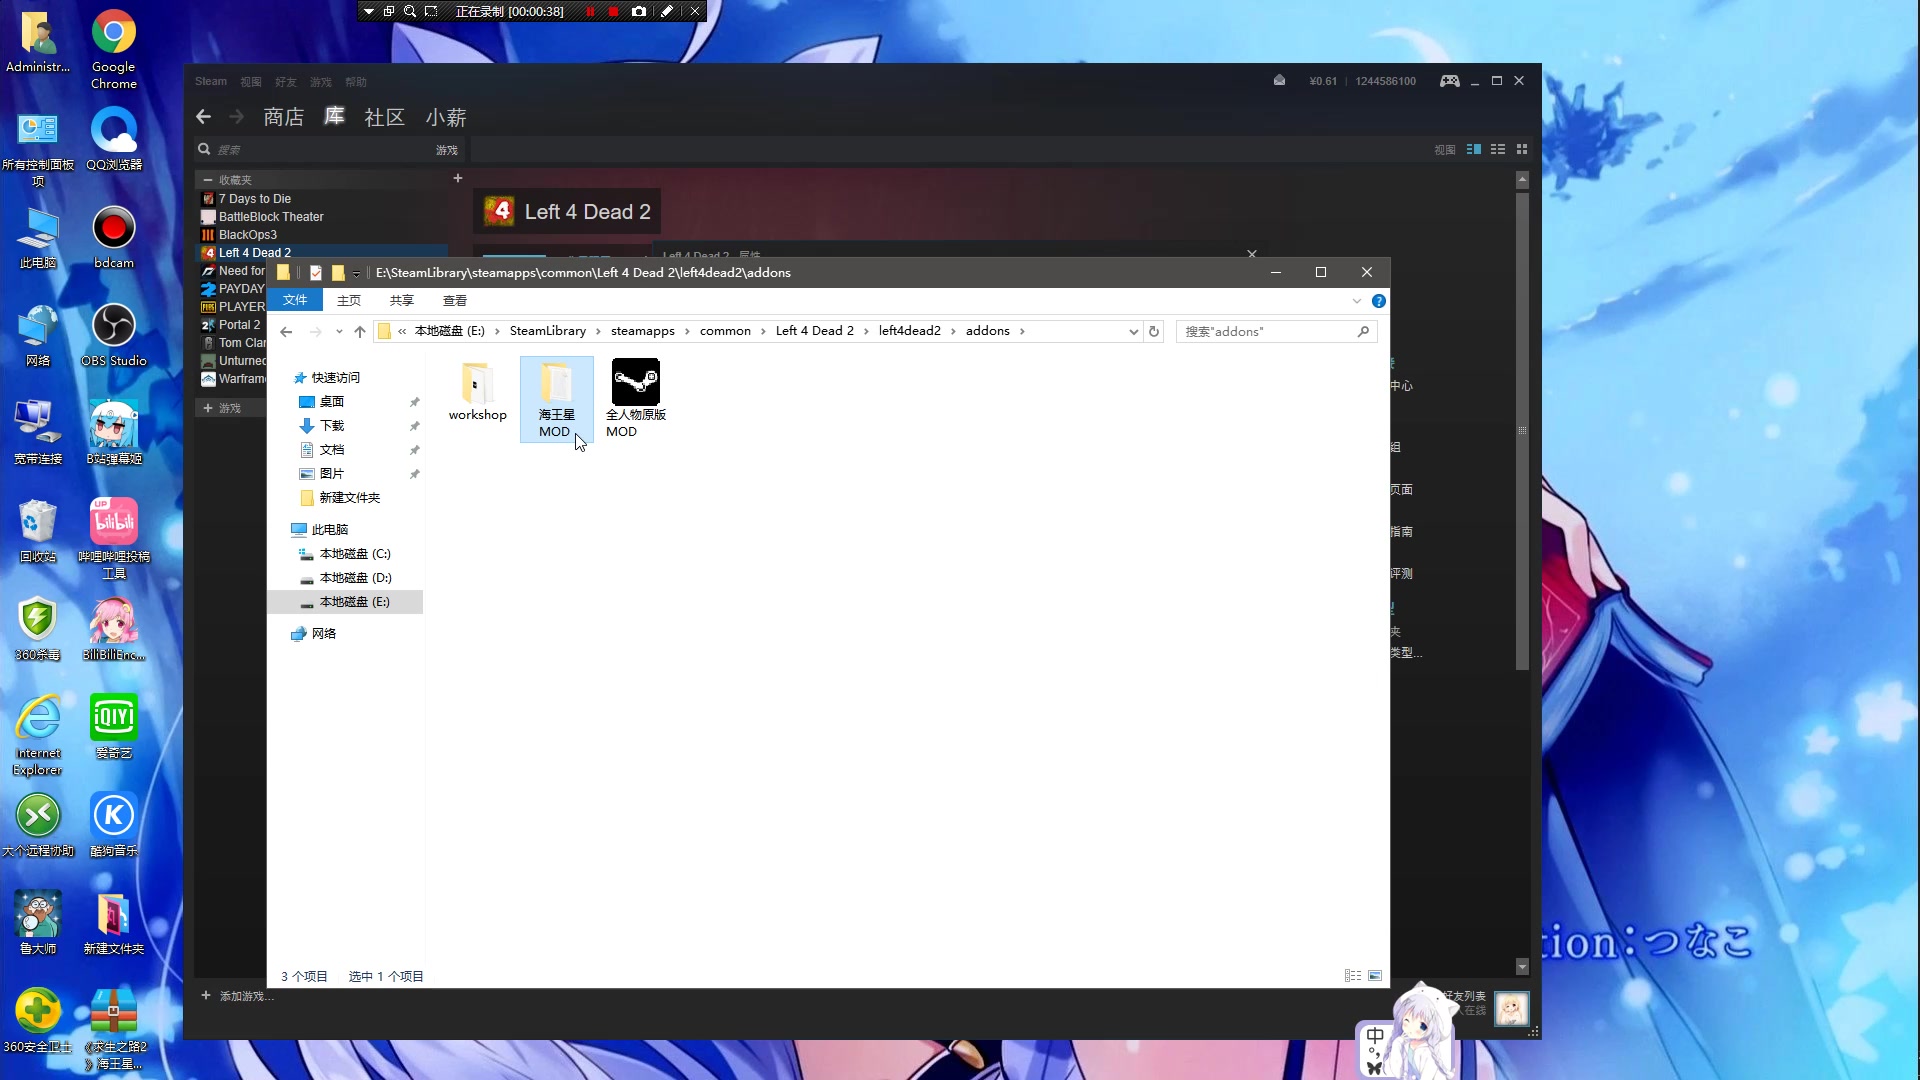Stop the screen recording

pos(613,12)
